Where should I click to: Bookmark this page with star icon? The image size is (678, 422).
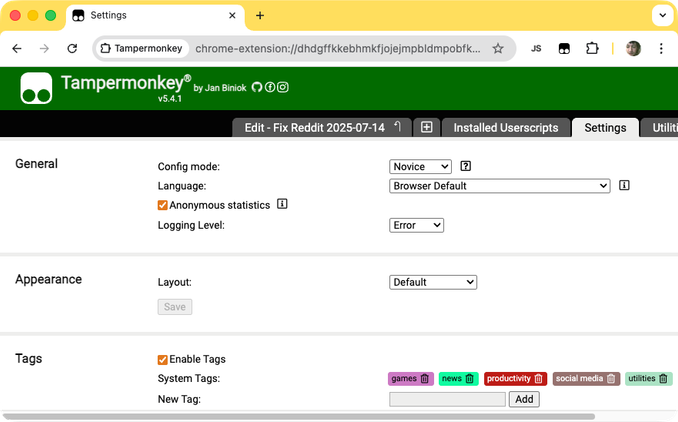(x=498, y=48)
